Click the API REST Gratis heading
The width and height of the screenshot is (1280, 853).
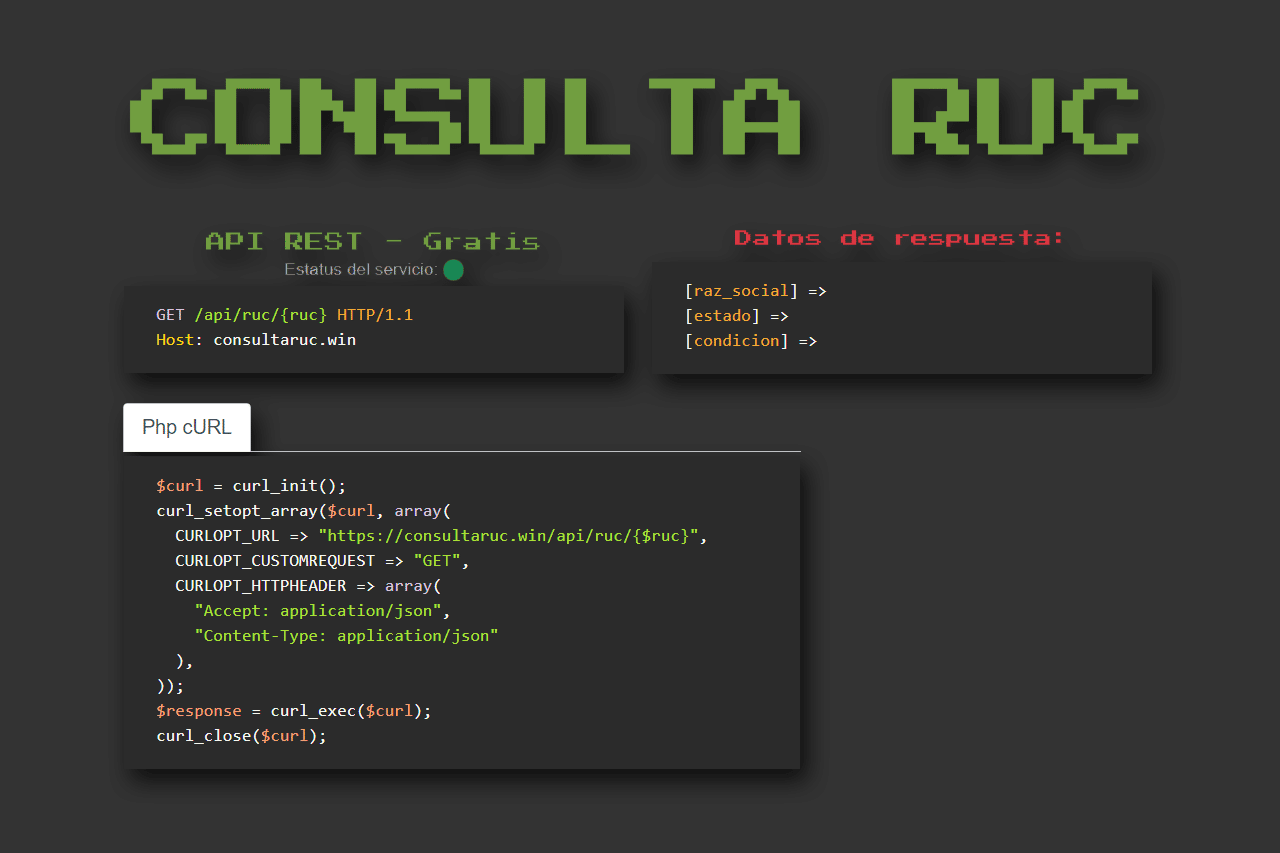[x=371, y=240]
